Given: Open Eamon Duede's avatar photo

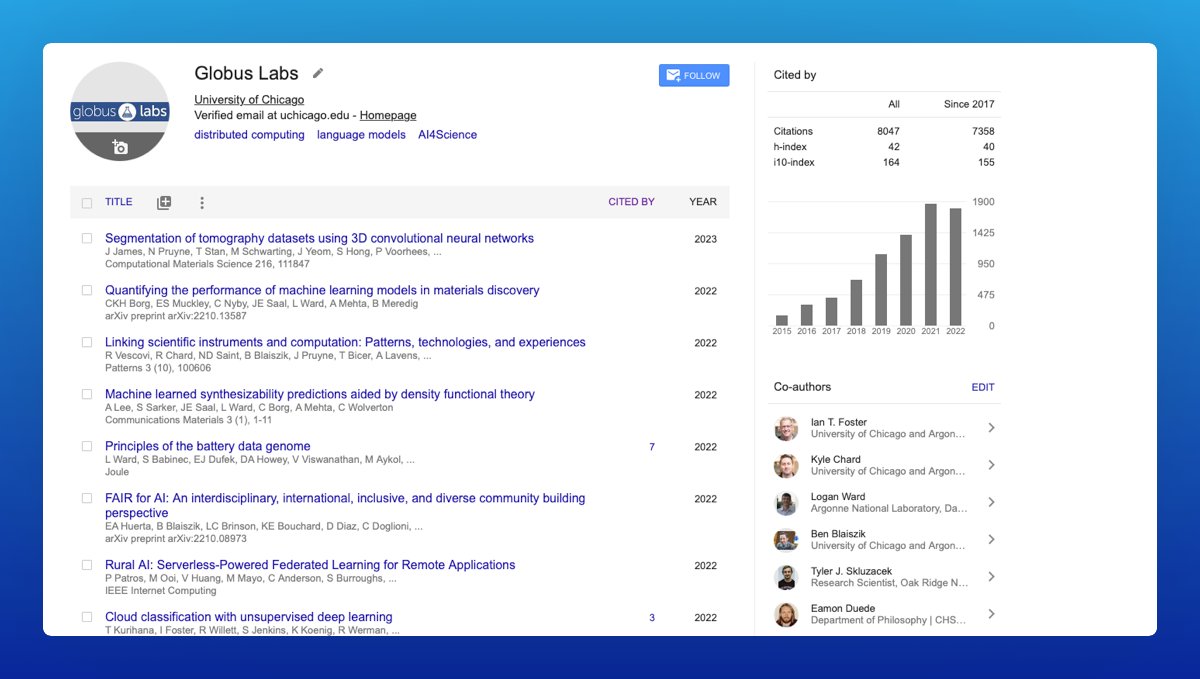Looking at the screenshot, I should pyautogui.click(x=786, y=614).
